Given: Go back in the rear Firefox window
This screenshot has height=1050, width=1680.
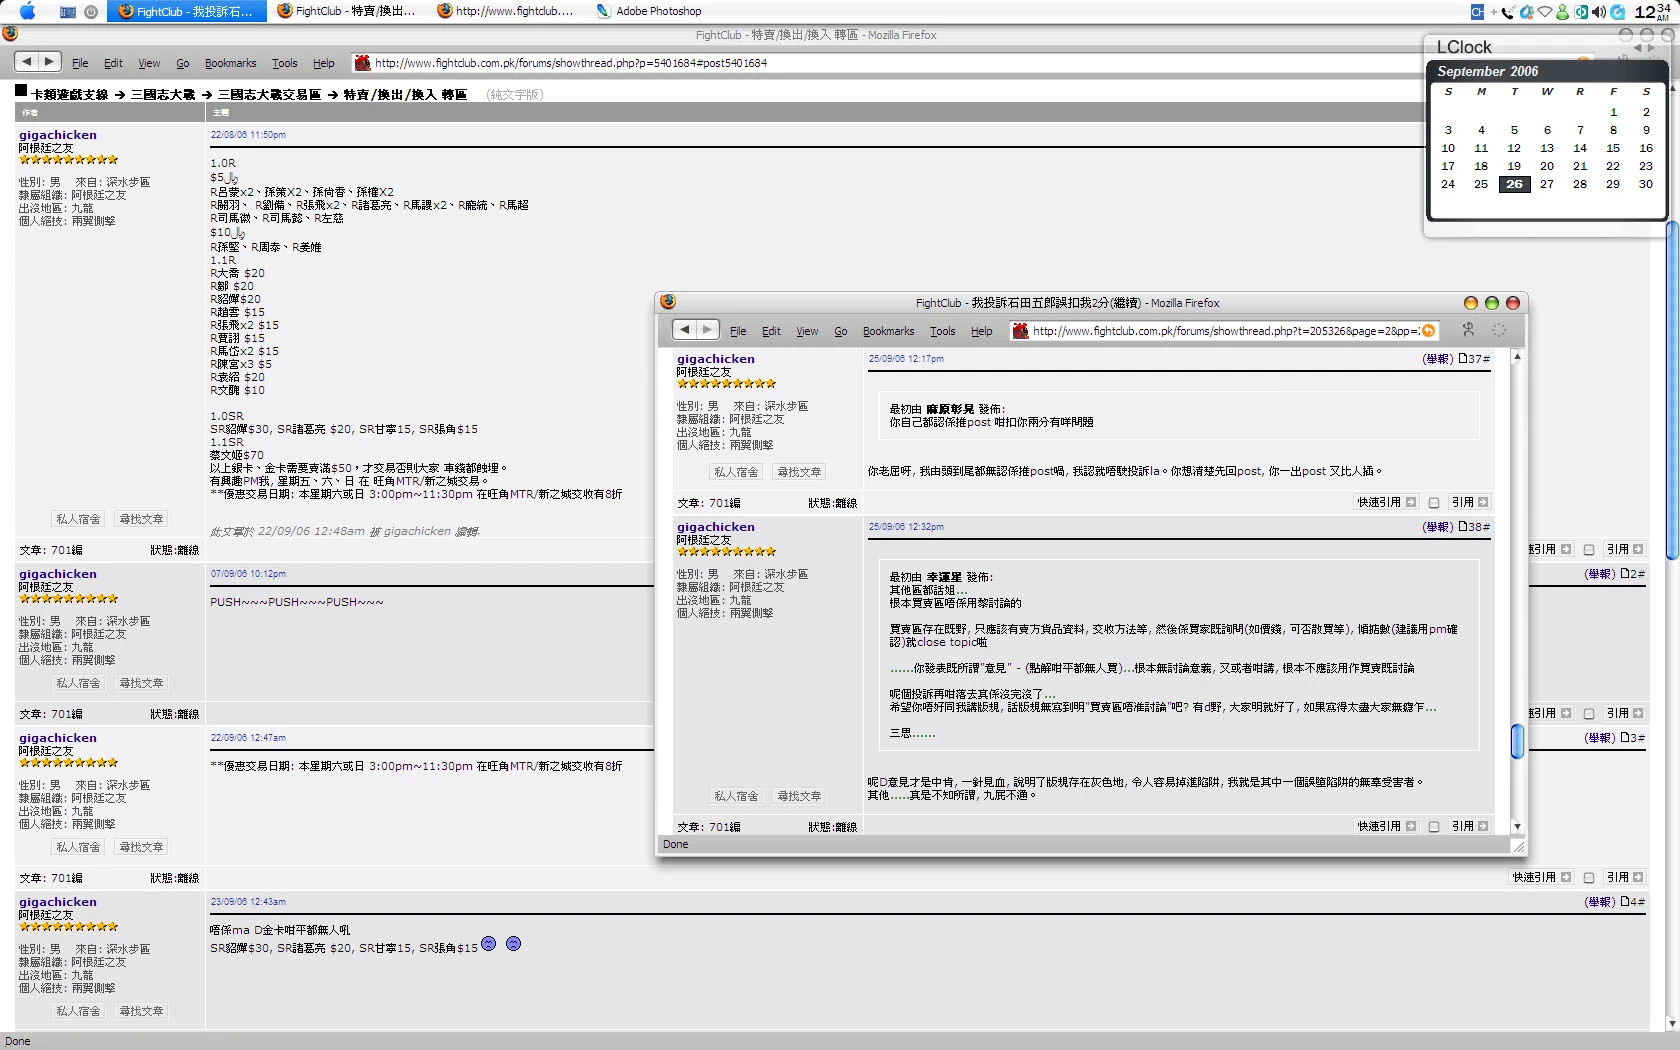Looking at the screenshot, I should (x=26, y=62).
